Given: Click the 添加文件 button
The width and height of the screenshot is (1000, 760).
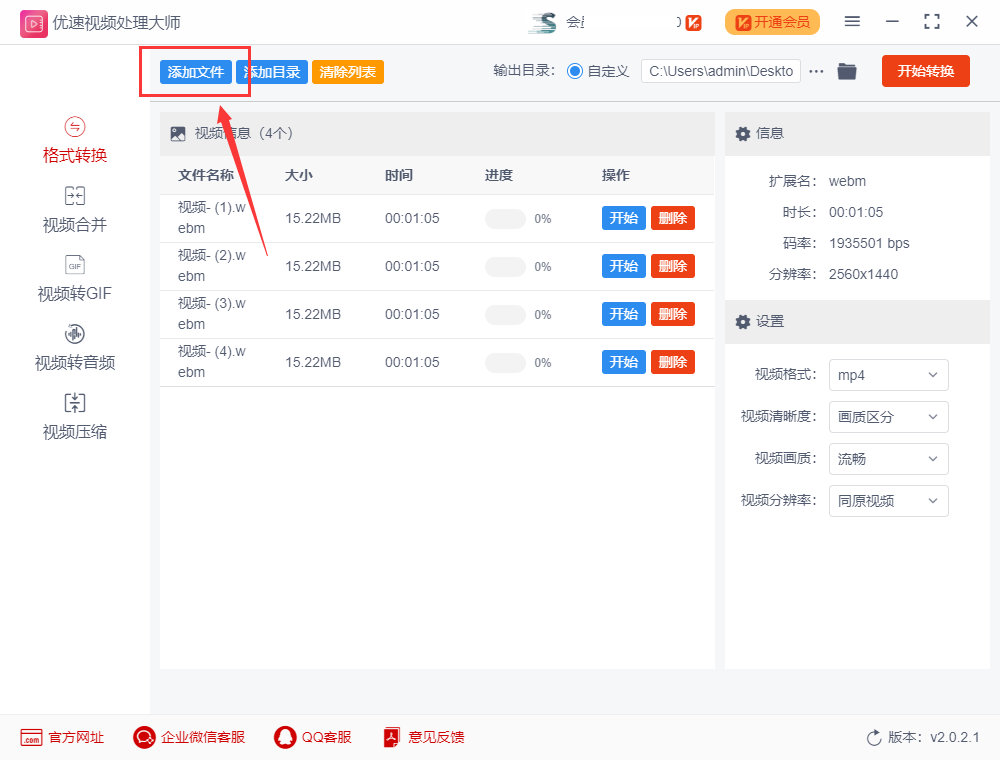Looking at the screenshot, I should tap(196, 72).
